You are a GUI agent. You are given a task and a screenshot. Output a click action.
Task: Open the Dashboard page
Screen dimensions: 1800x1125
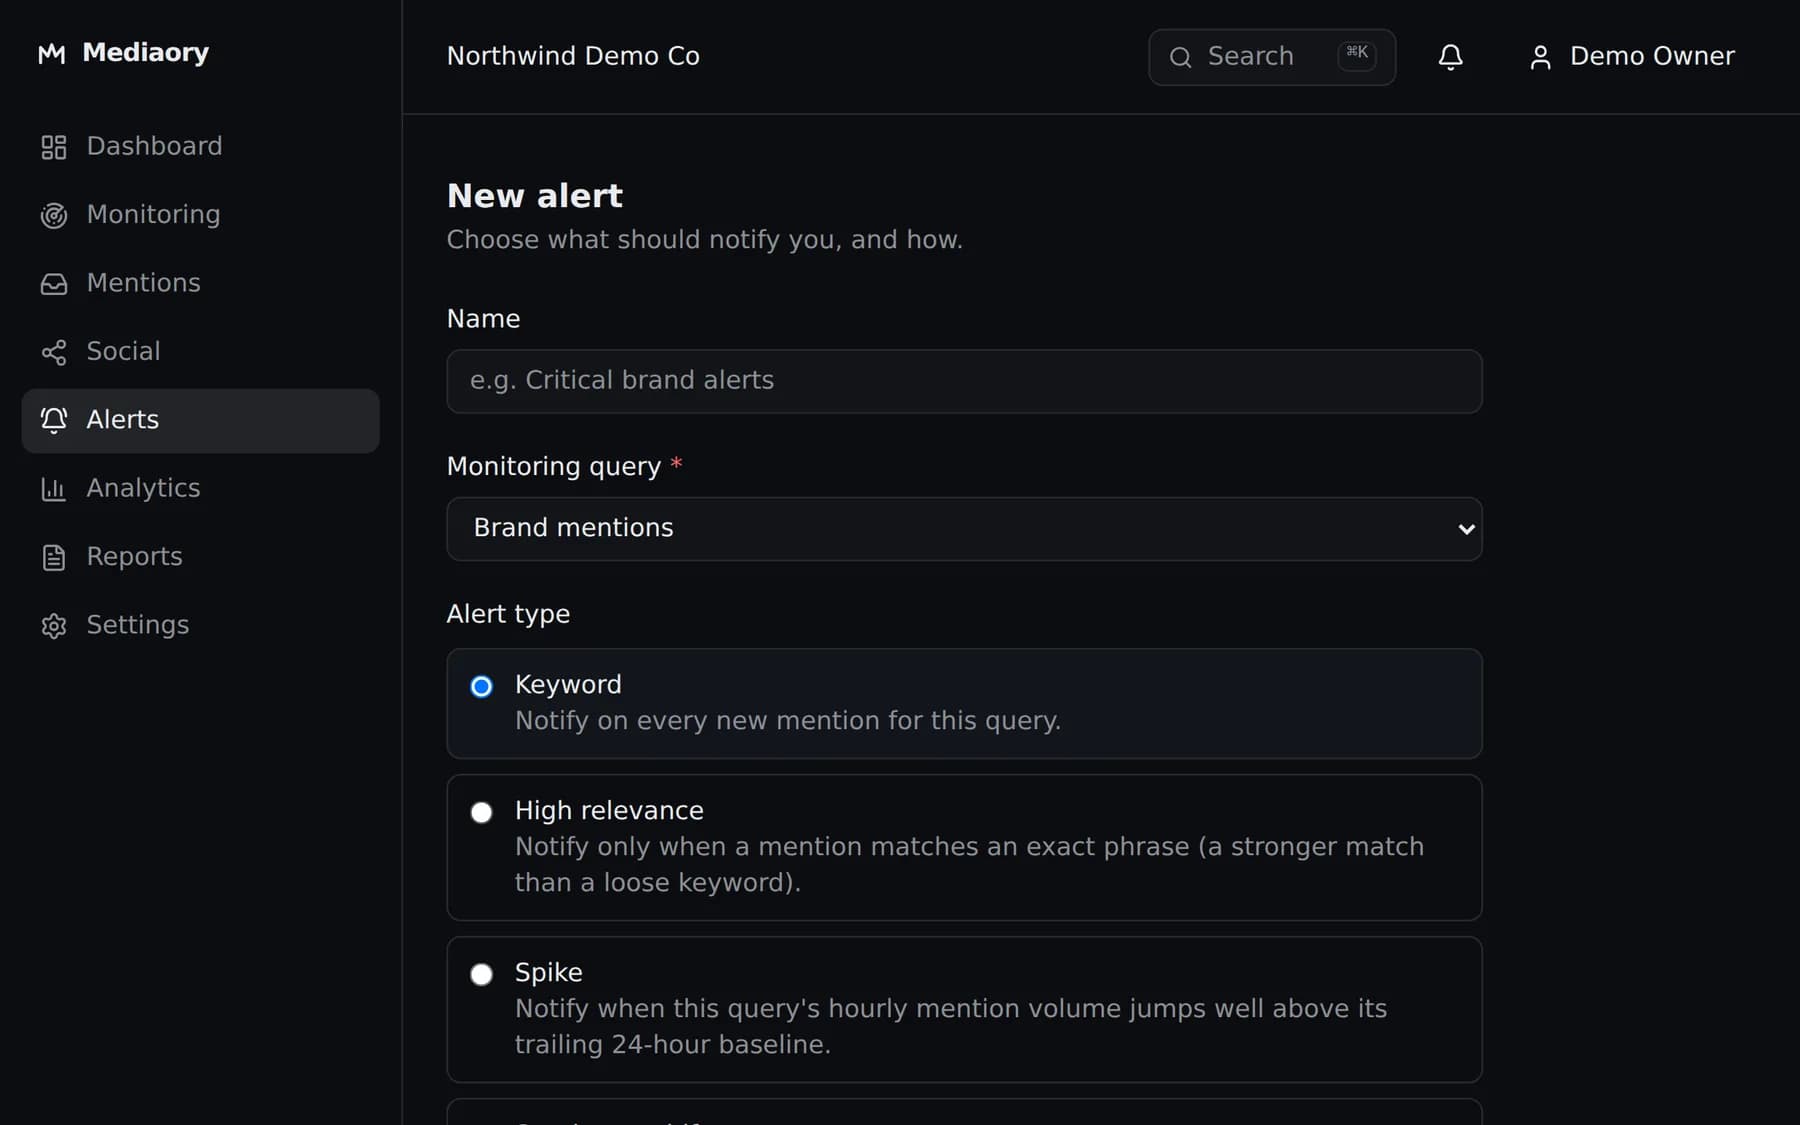pos(200,147)
